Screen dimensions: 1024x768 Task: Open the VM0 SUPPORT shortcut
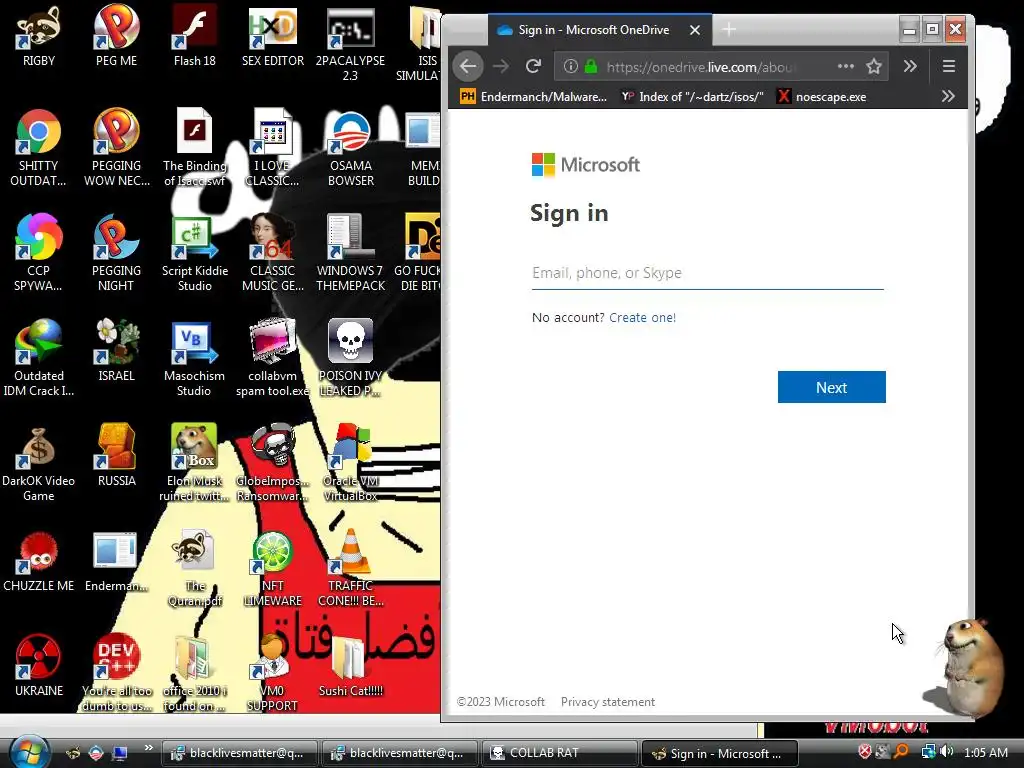pos(272,674)
